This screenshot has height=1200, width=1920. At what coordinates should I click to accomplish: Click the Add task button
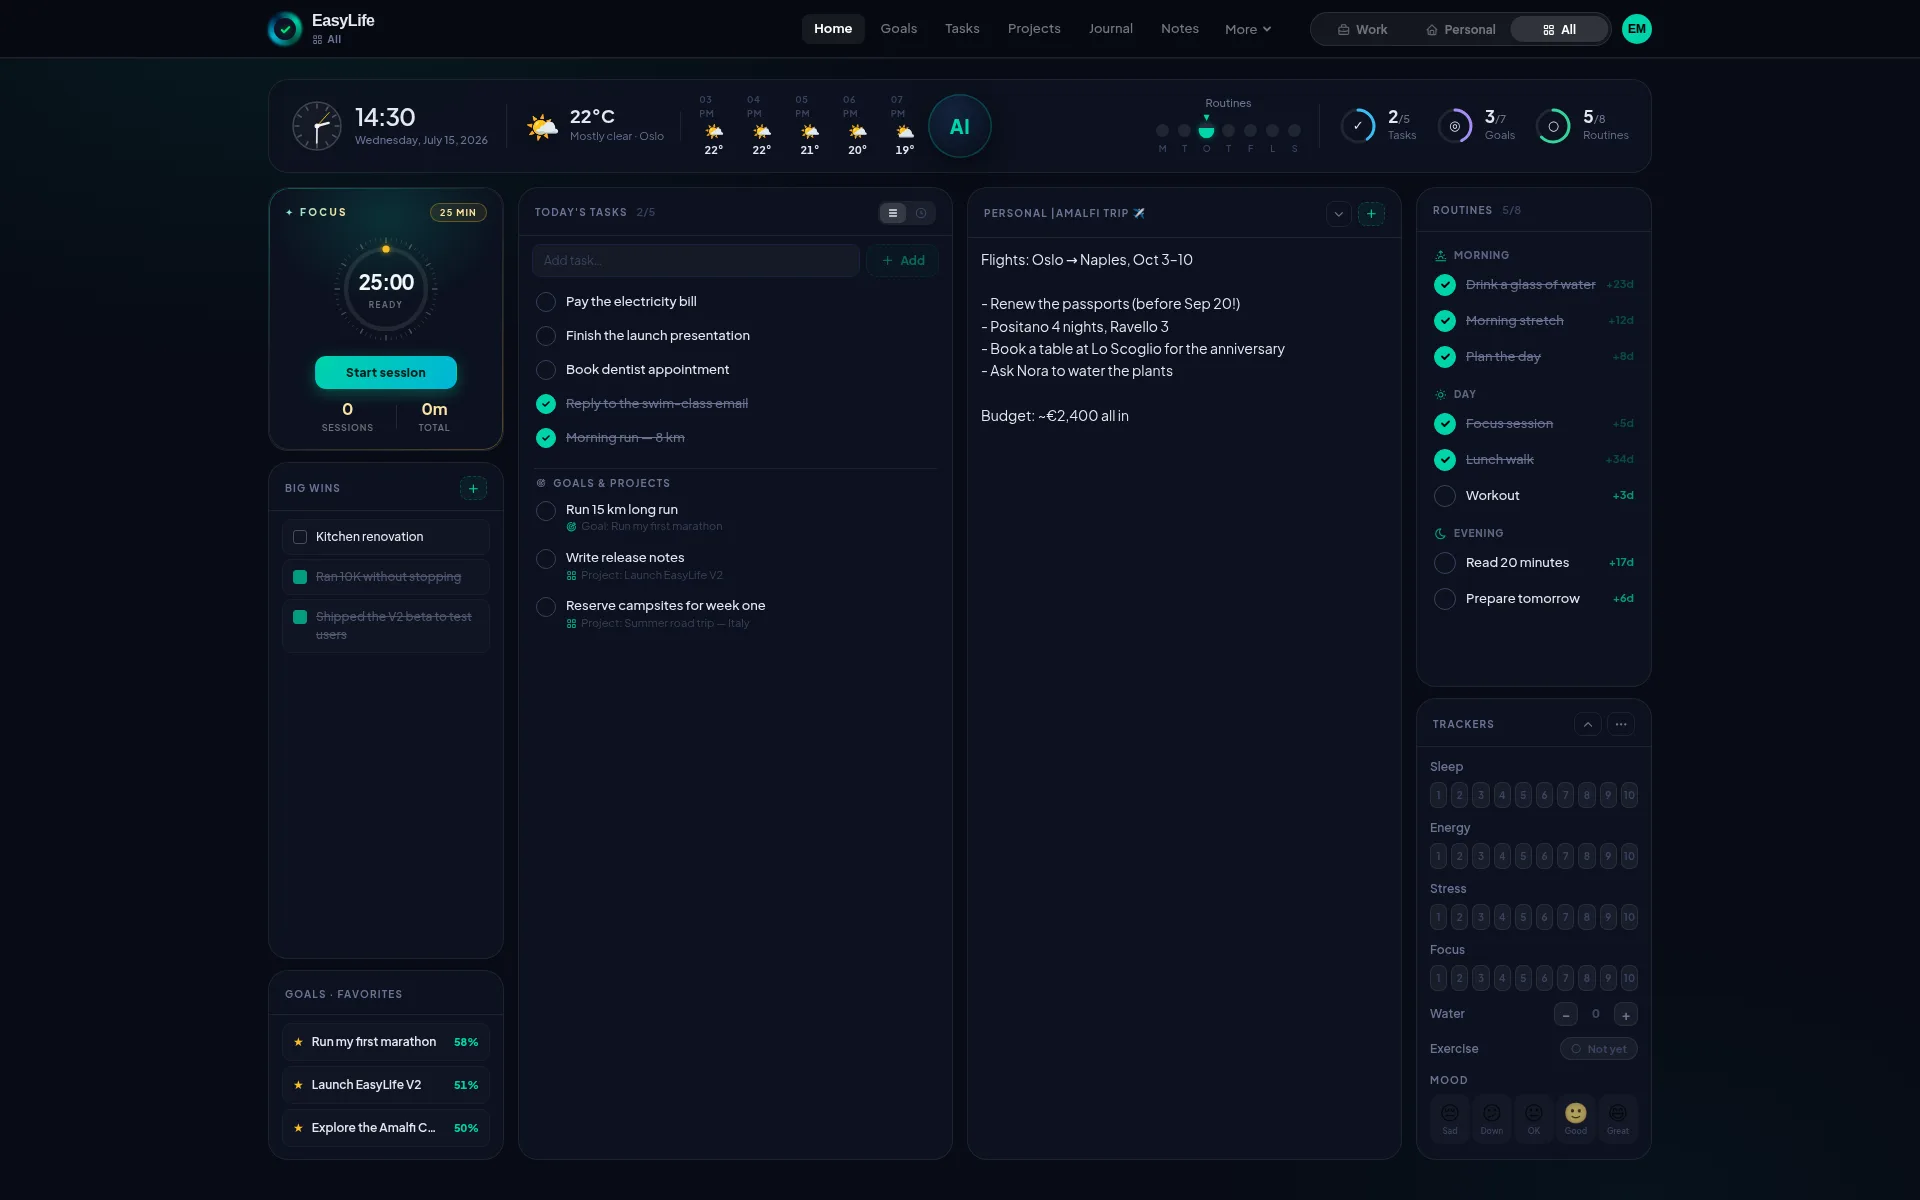tap(903, 260)
